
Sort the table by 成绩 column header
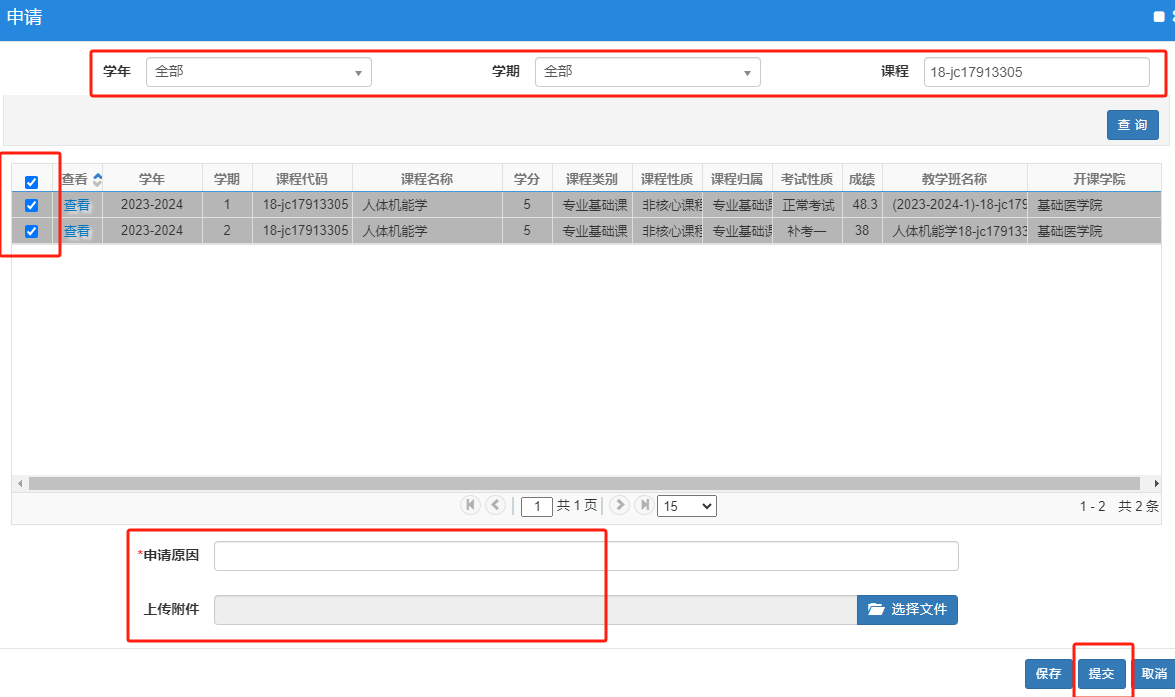pos(861,180)
